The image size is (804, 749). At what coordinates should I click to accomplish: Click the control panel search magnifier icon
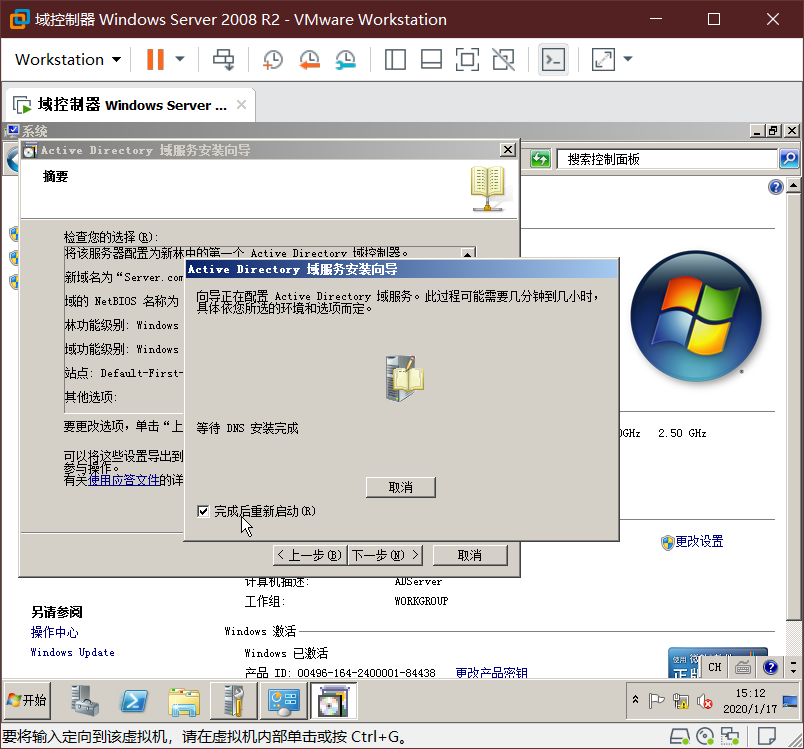pos(789,159)
